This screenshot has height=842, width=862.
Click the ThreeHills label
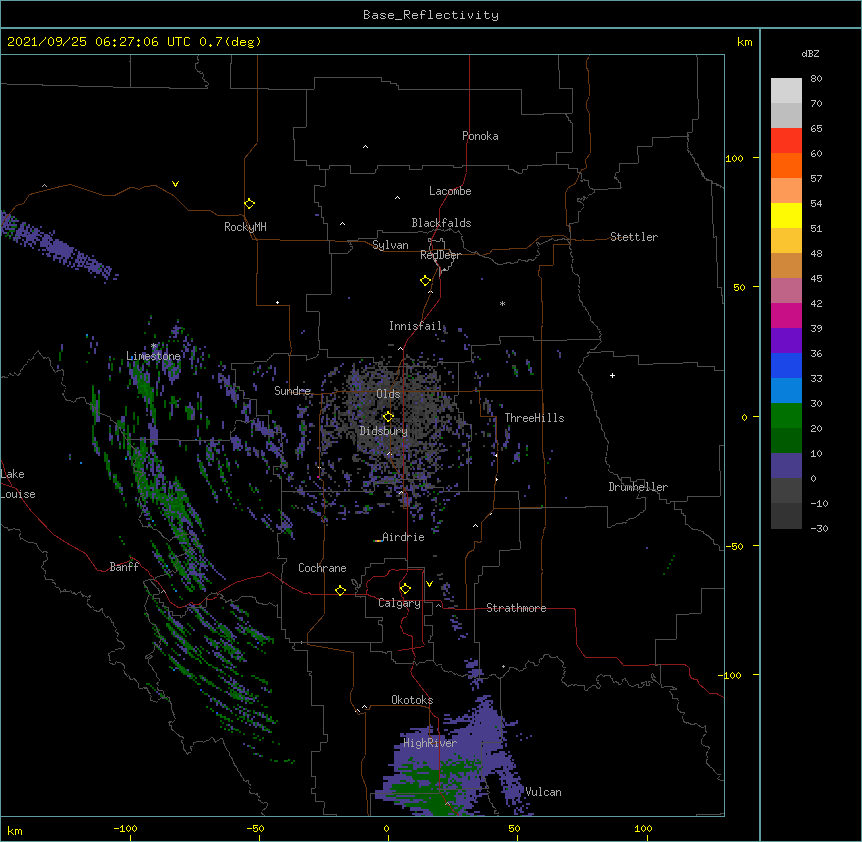[x=534, y=418]
